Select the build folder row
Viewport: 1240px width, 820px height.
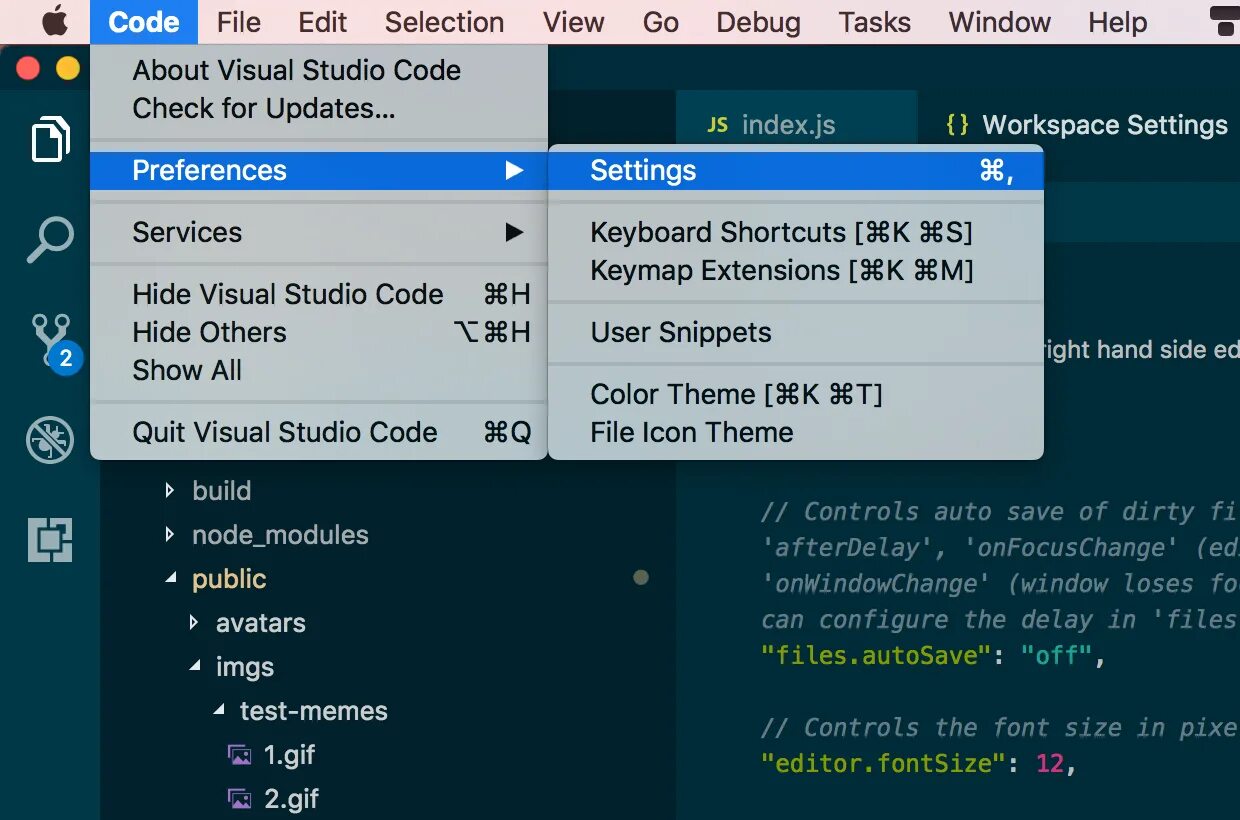point(388,491)
